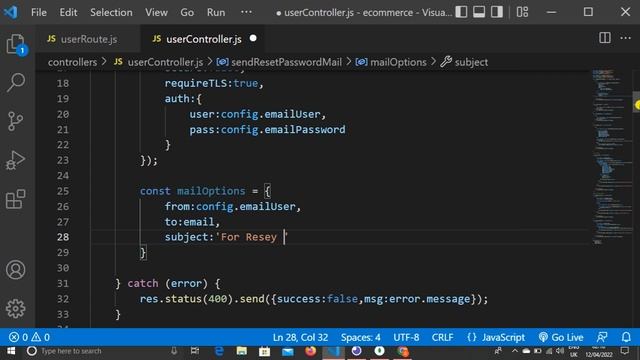This screenshot has height=360, width=640.
Task: Open the Microsoft Store in taskbar
Action: pos(264,351)
